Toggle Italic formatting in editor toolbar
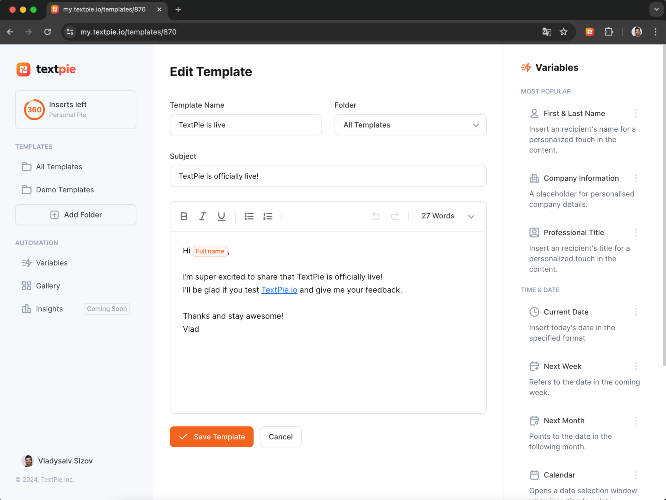Screen dimensions: 666x500 click(x=203, y=216)
